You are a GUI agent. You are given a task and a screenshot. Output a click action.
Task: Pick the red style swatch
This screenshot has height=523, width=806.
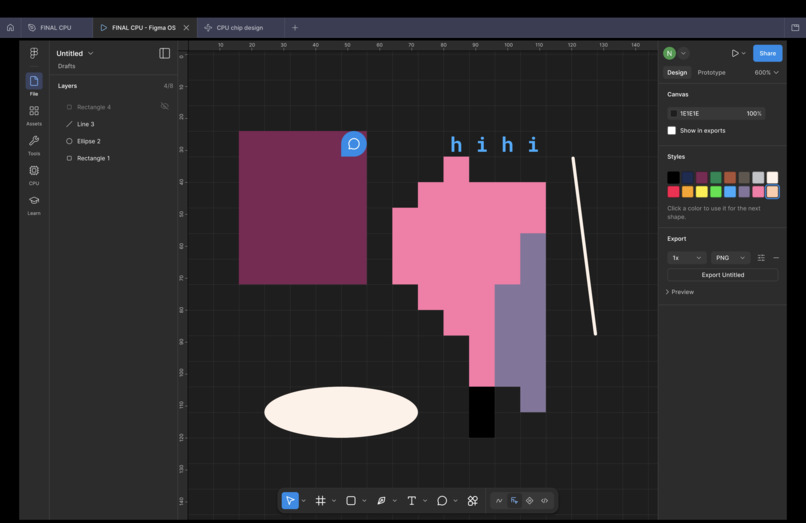(x=673, y=192)
